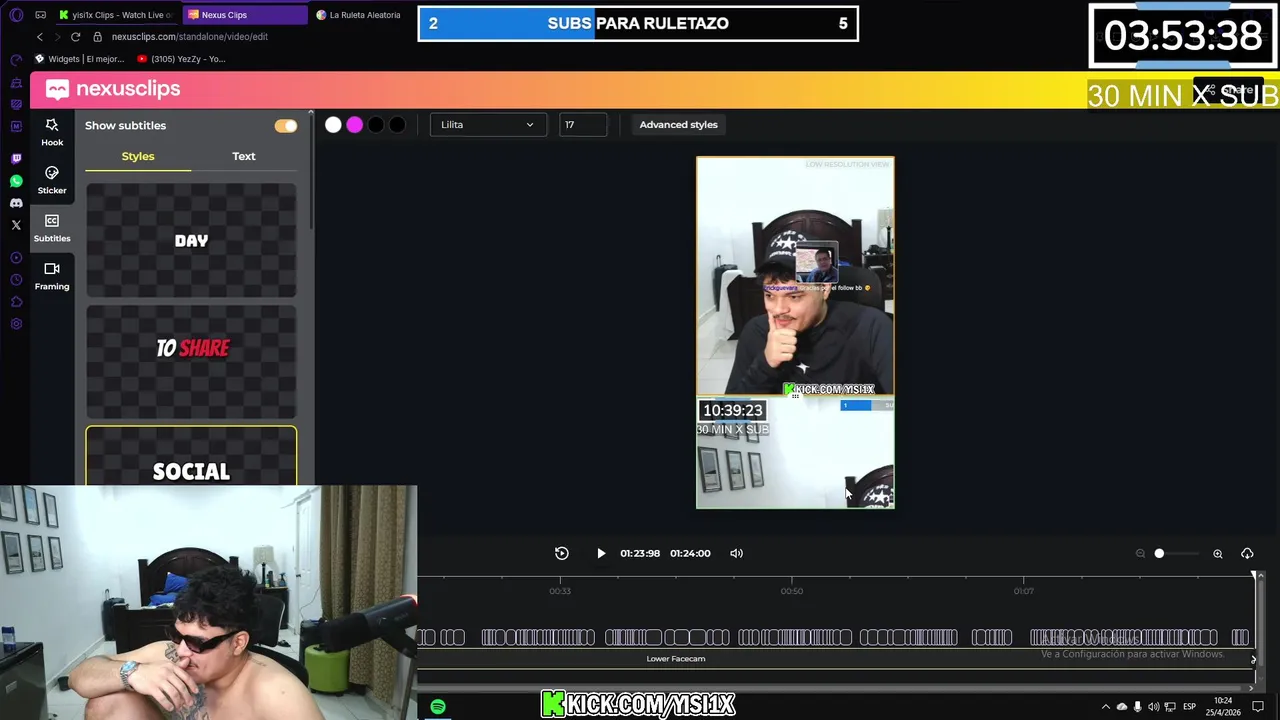Select the Nexus Clips browser tab
The height and width of the screenshot is (720, 1280).
pyautogui.click(x=245, y=15)
